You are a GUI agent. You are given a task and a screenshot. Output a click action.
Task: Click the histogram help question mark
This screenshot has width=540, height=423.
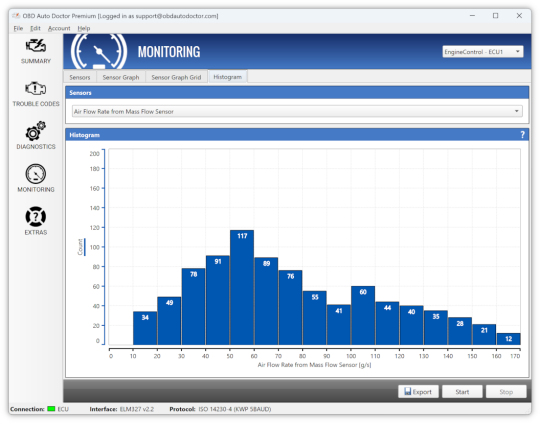click(x=522, y=135)
